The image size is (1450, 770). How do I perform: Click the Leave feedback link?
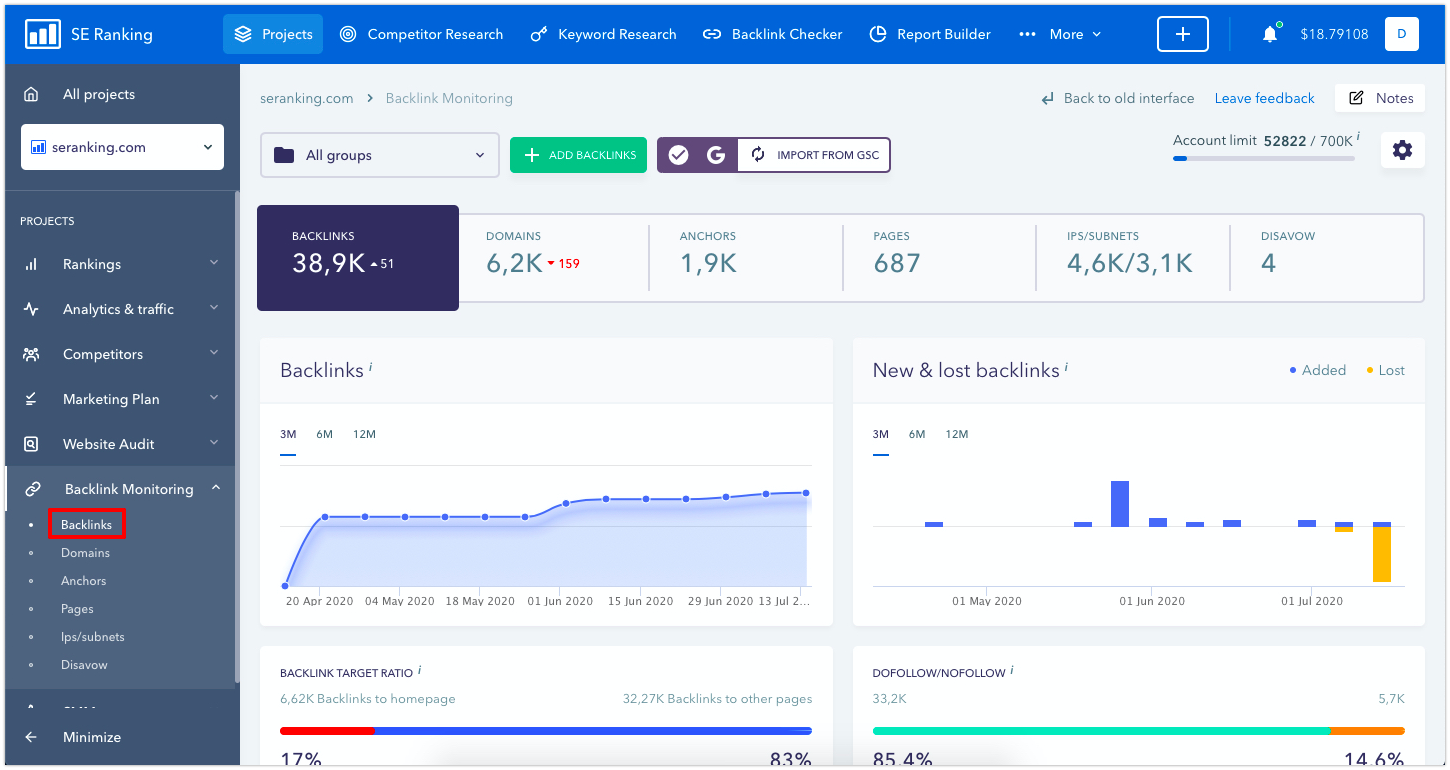pyautogui.click(x=1264, y=98)
